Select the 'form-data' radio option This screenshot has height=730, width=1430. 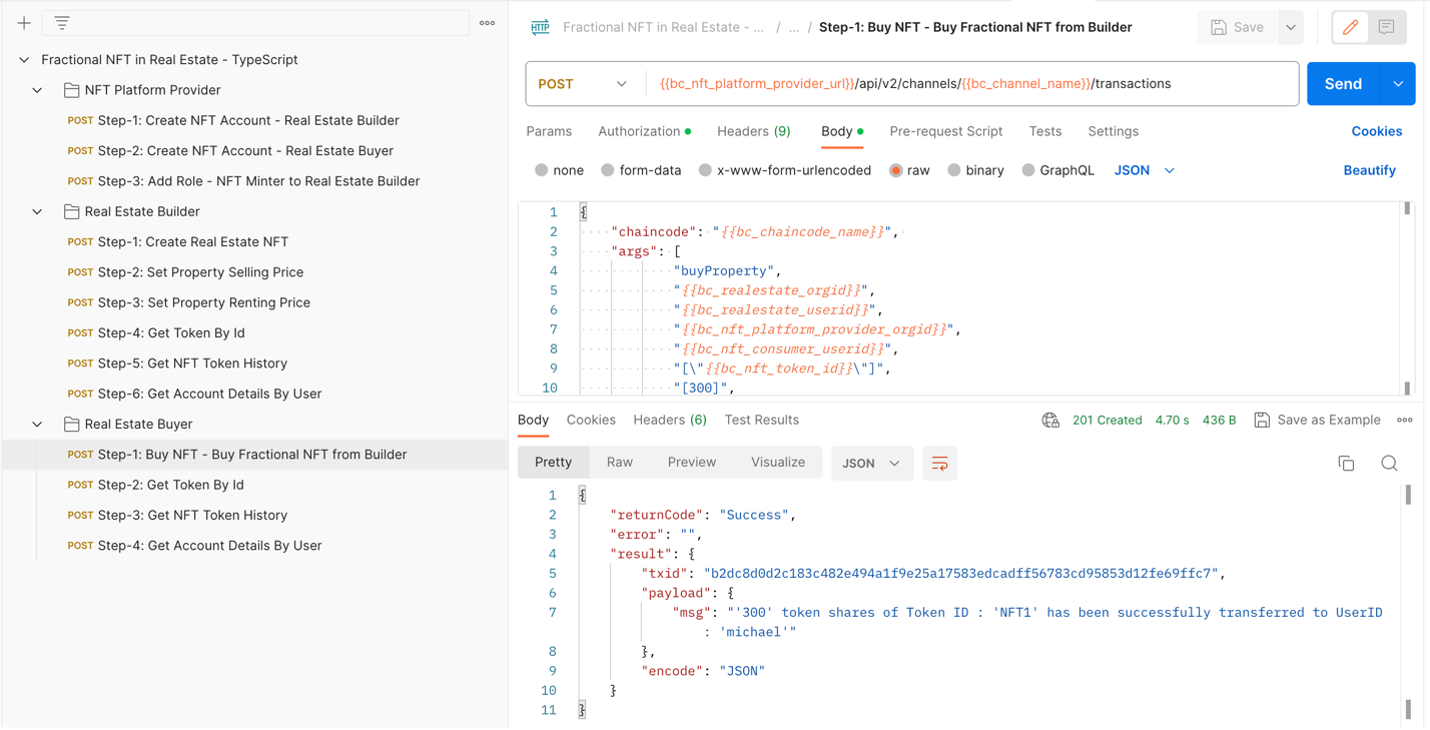point(608,170)
